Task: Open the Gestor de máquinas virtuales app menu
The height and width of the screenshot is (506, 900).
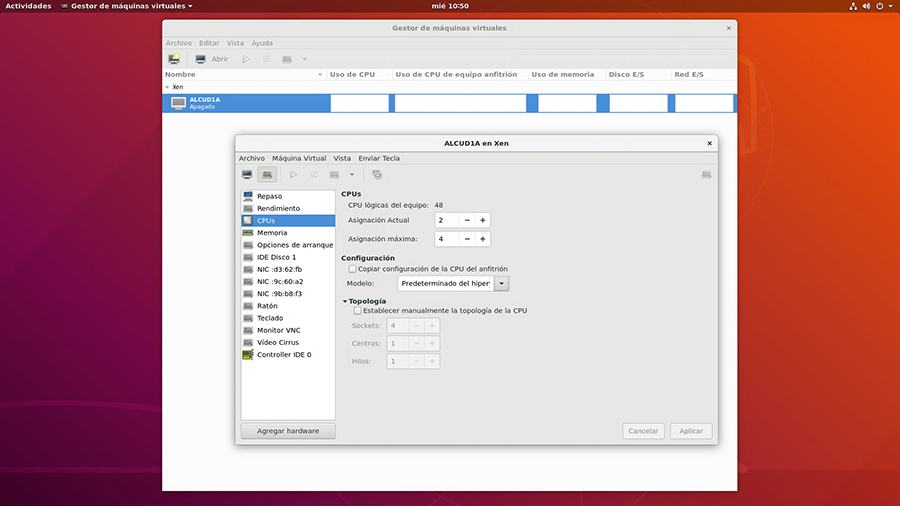Action: [x=127, y=6]
